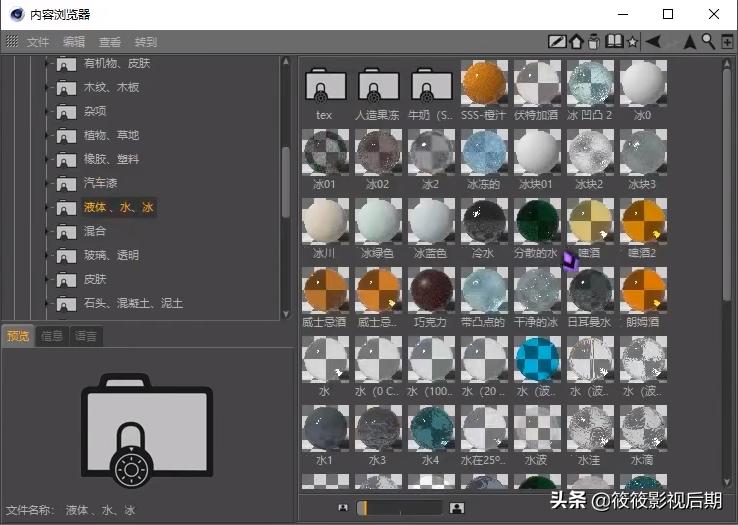This screenshot has width=738, height=525.
Task: Select the 水4 material thumbnail
Action: (432, 428)
